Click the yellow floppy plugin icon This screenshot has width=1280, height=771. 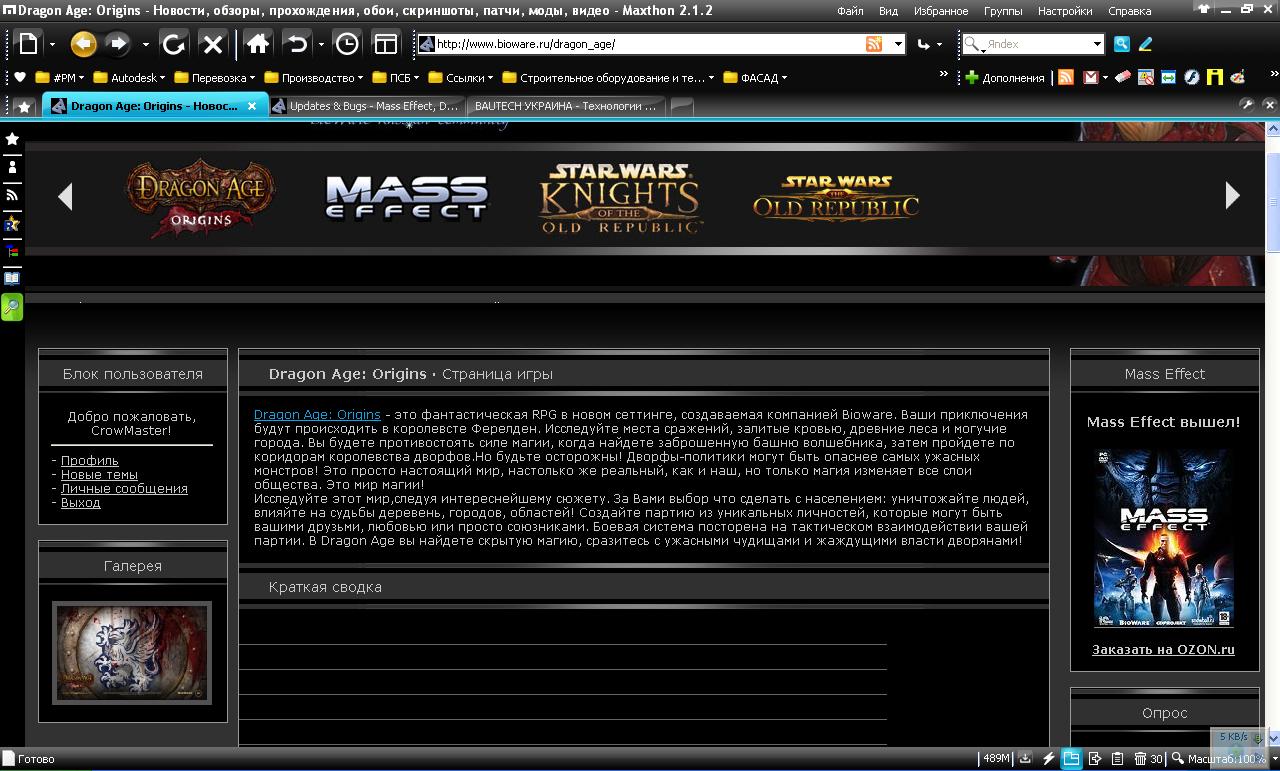(1214, 77)
